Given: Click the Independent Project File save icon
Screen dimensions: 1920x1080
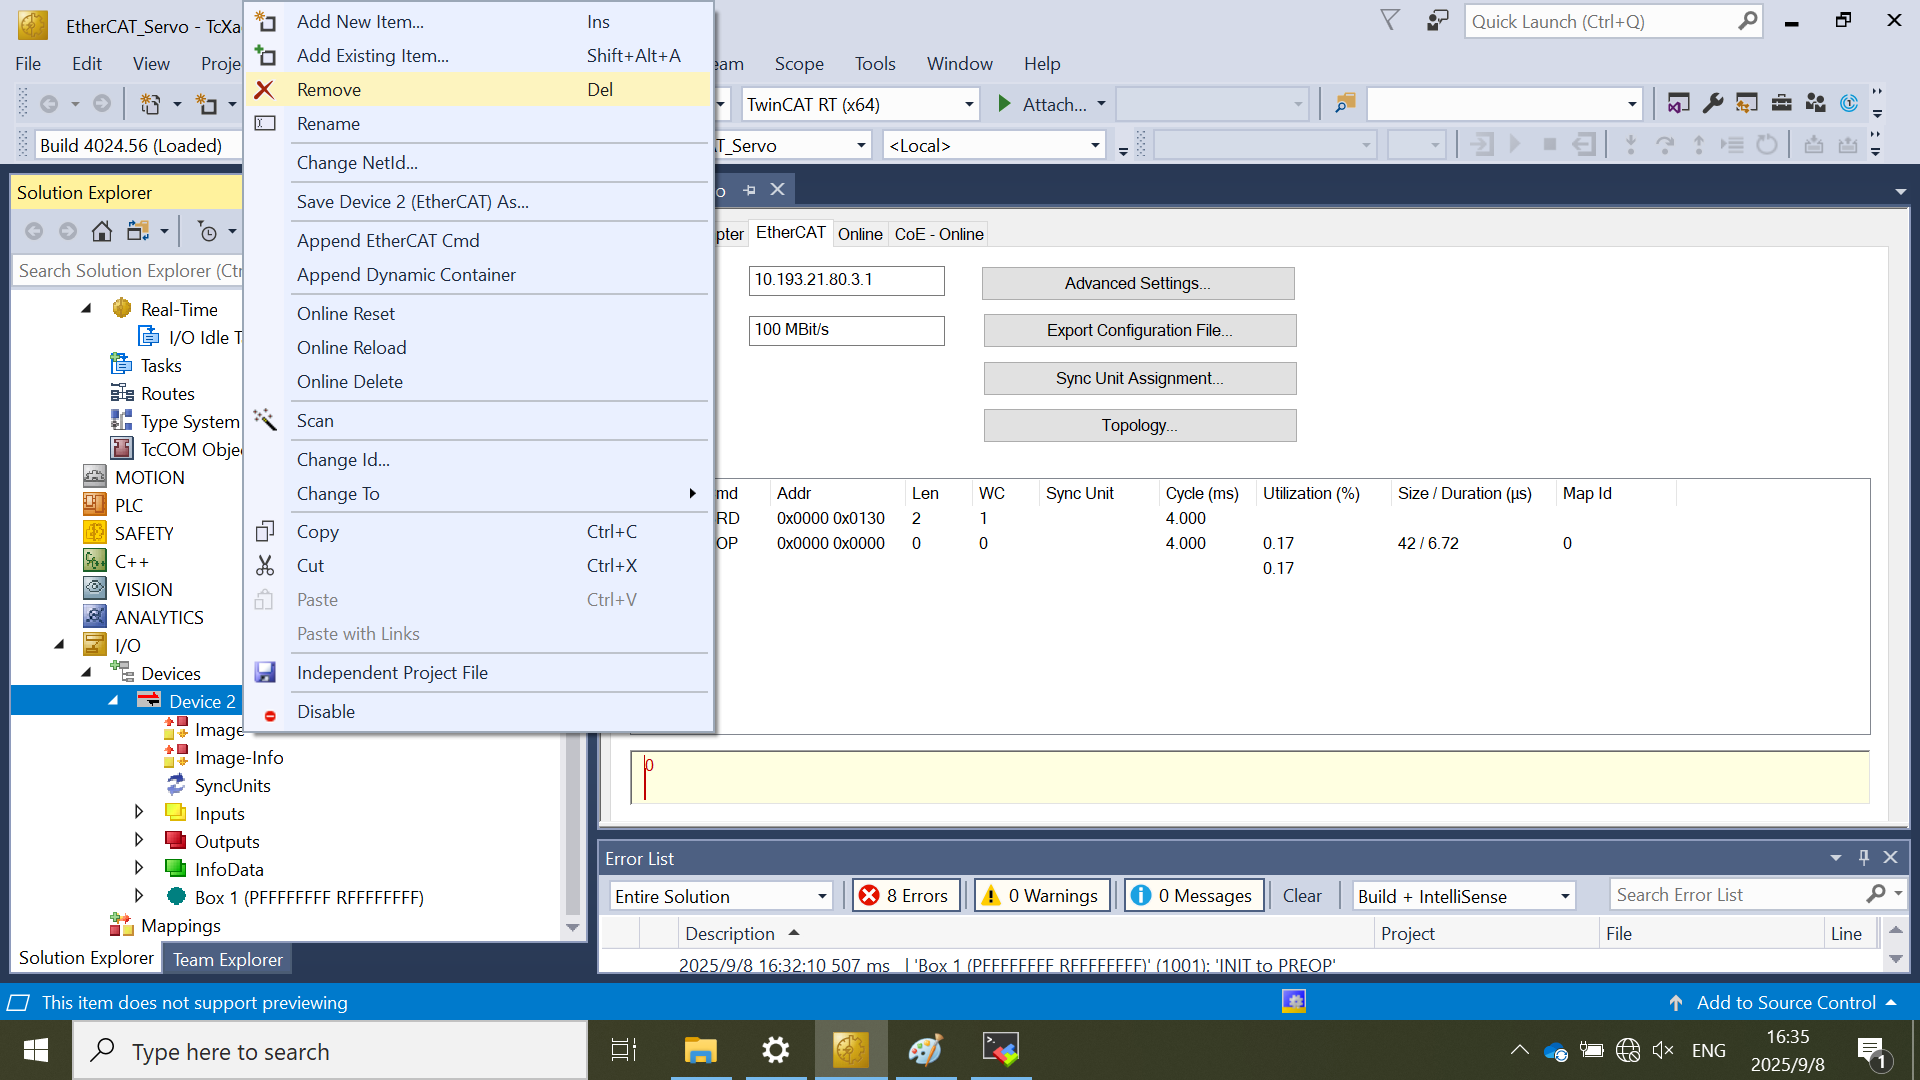Looking at the screenshot, I should 265,673.
